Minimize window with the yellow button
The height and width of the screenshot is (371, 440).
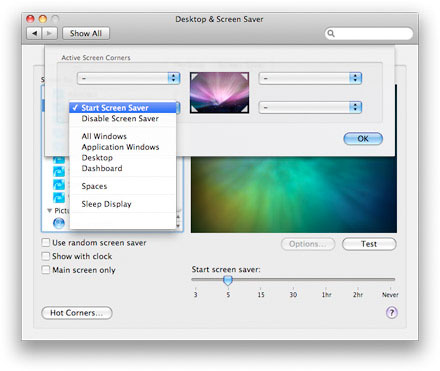tap(43, 19)
